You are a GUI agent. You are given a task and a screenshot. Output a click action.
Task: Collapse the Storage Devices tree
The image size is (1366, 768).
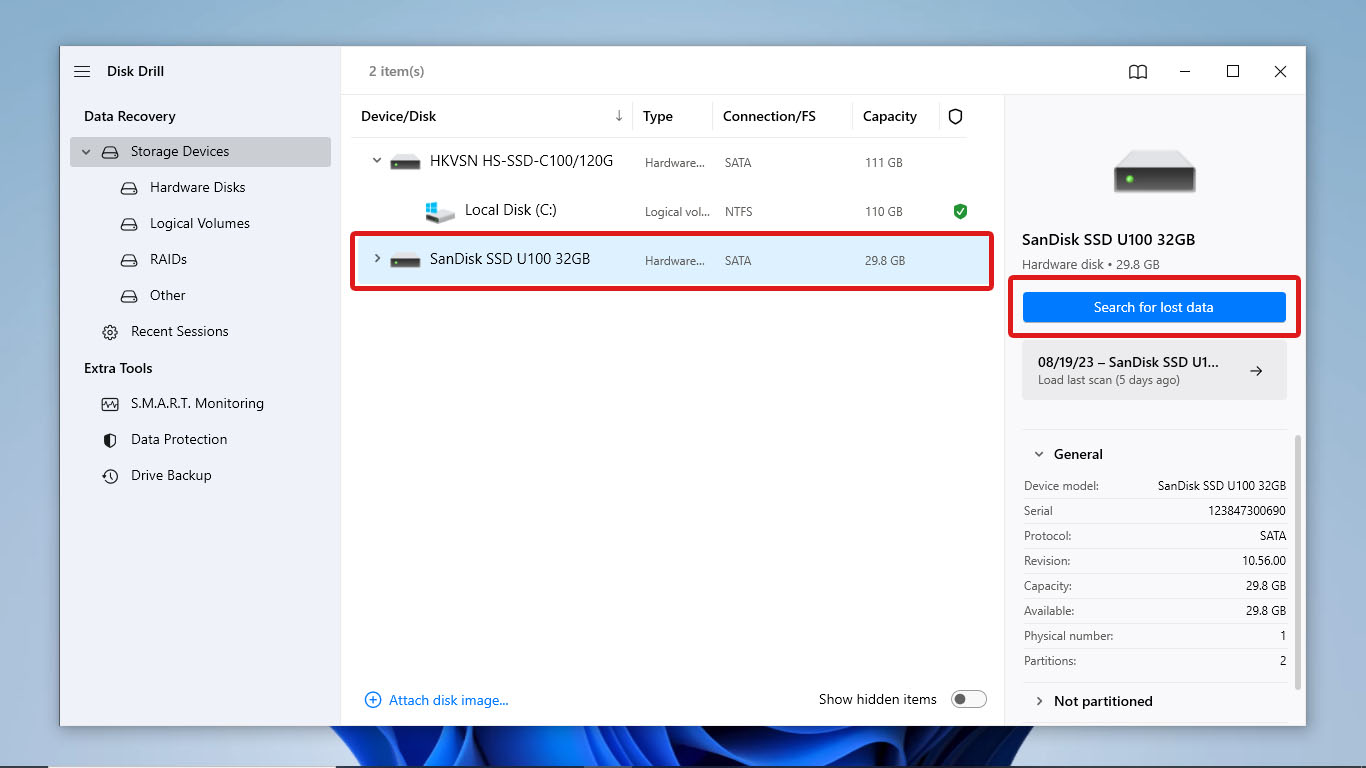(86, 152)
